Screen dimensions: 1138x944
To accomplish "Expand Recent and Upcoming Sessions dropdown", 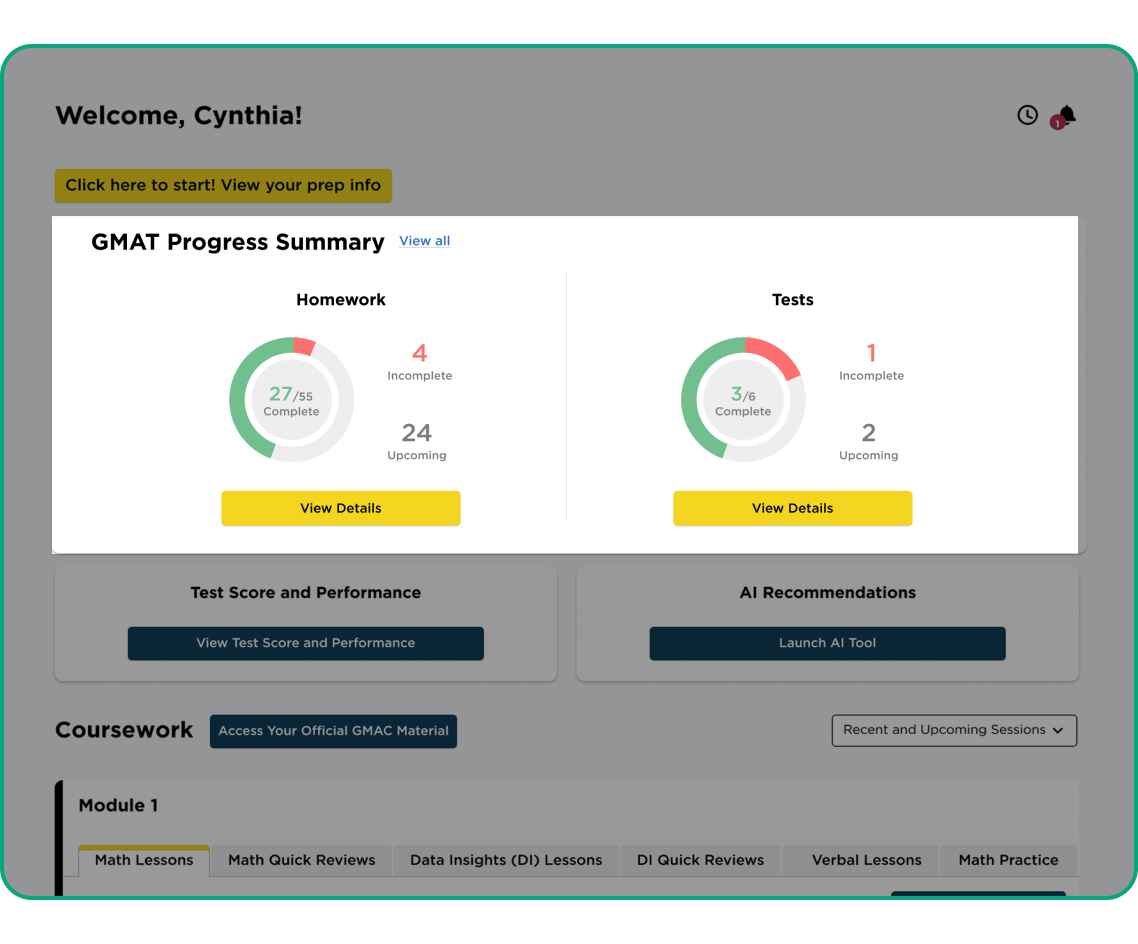I will click(954, 730).
